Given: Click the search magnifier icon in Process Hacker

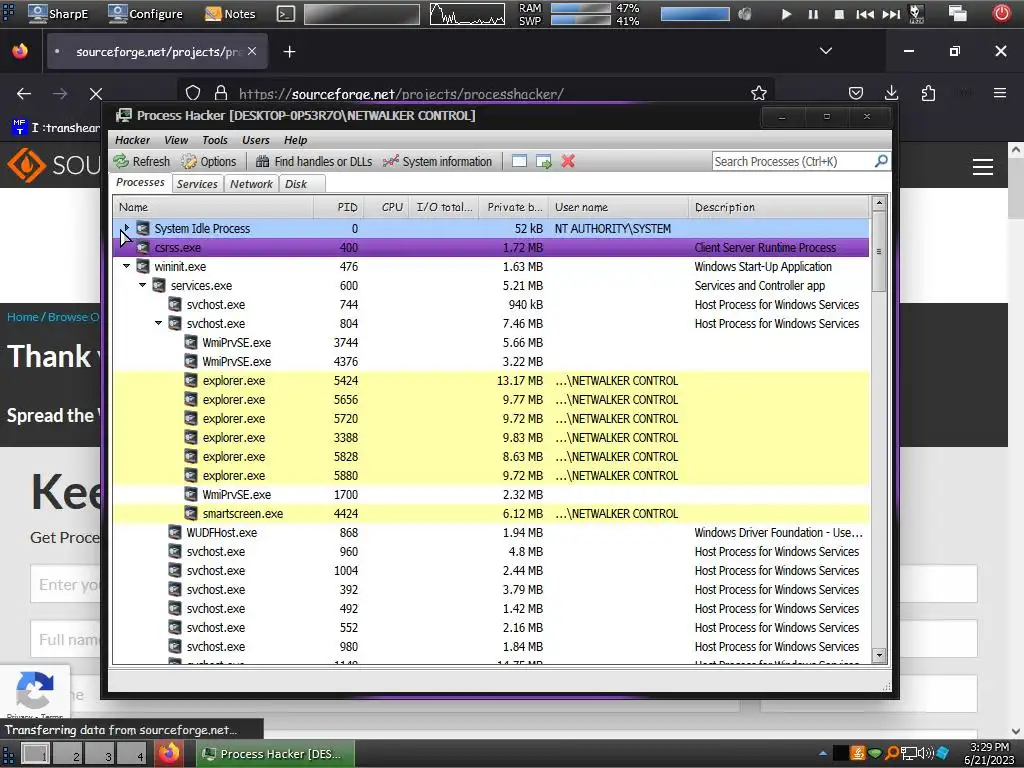Looking at the screenshot, I should point(881,161).
